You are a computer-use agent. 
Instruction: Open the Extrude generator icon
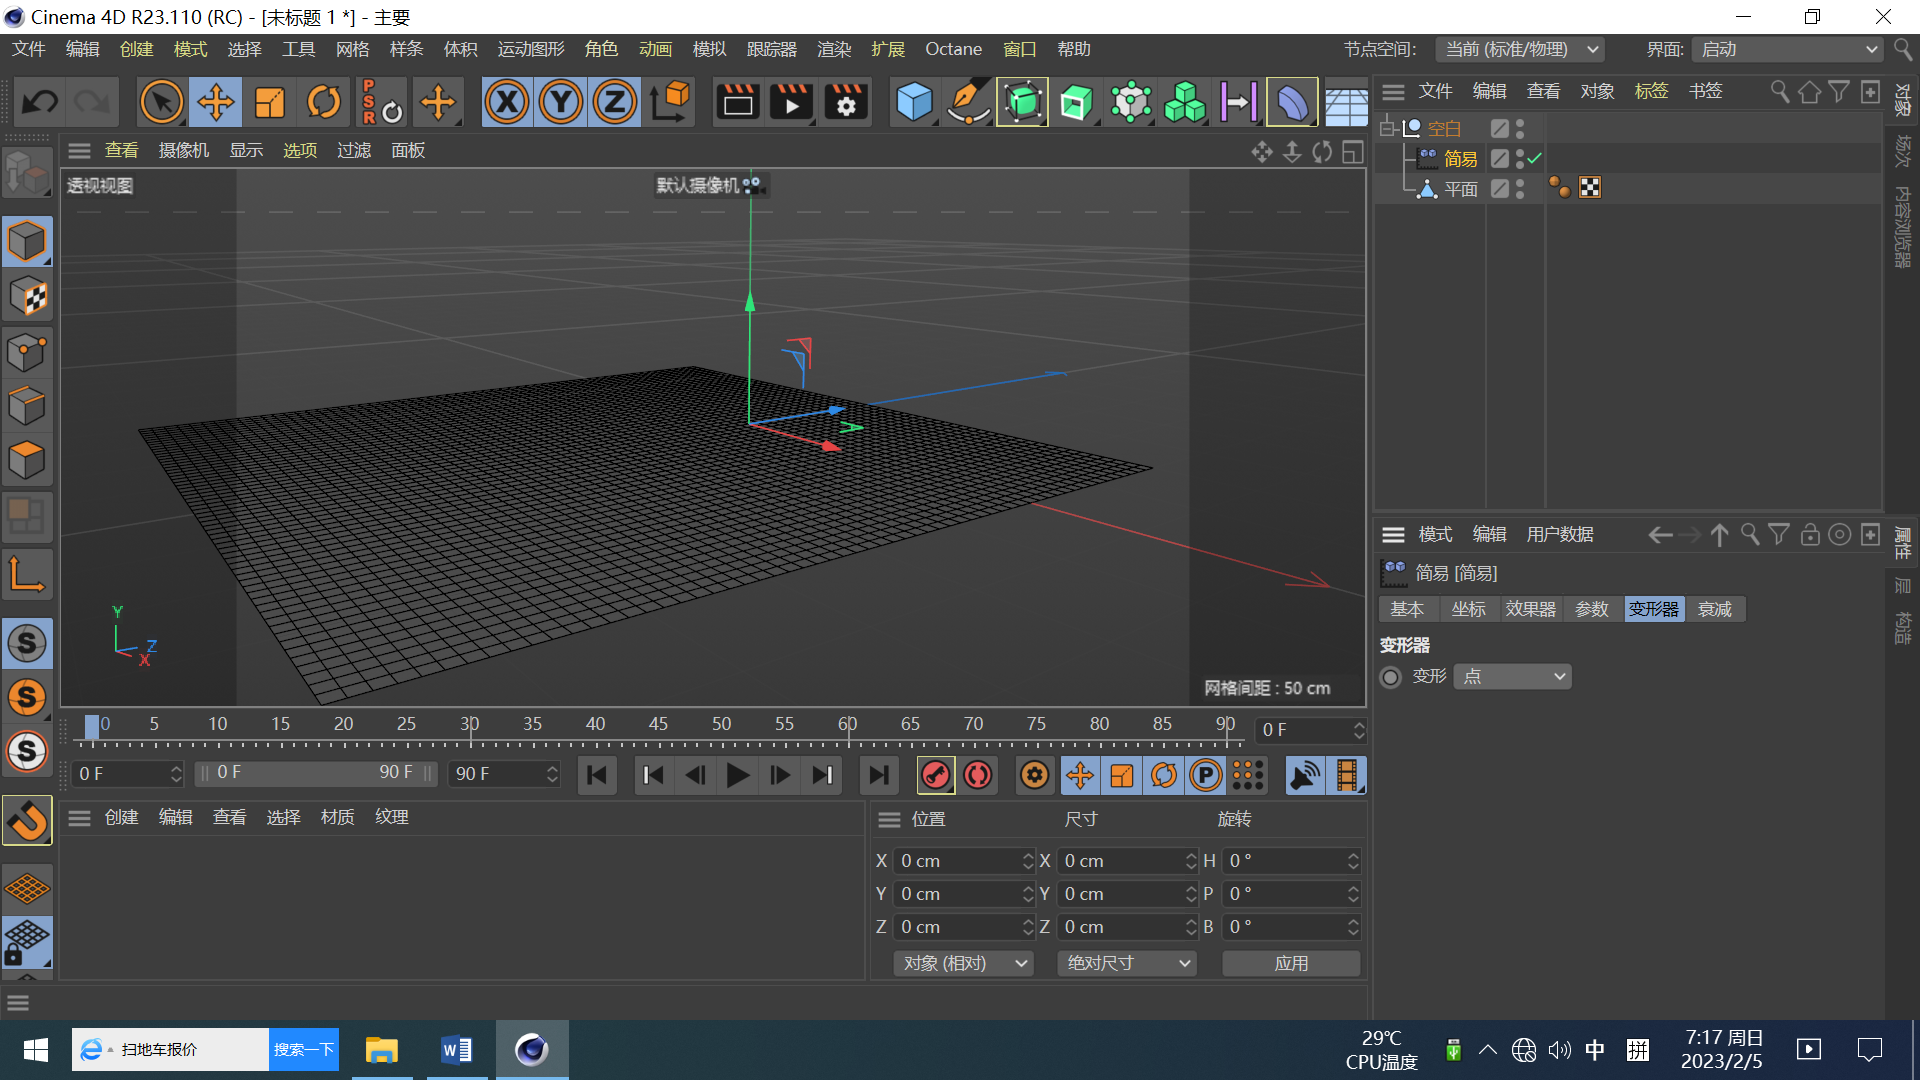[1076, 102]
